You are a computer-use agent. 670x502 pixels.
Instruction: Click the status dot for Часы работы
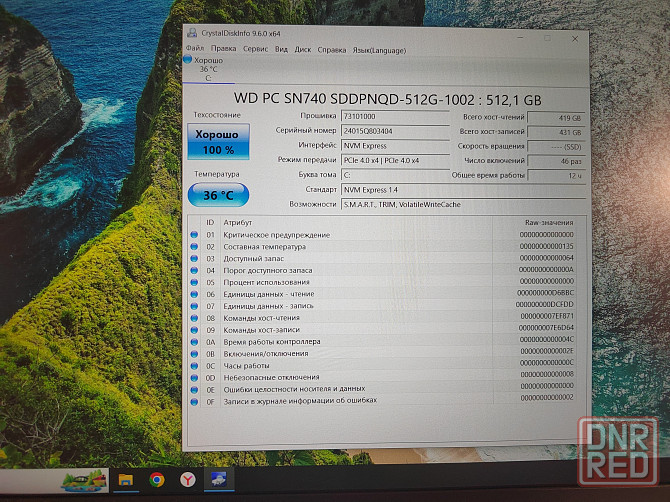click(194, 366)
